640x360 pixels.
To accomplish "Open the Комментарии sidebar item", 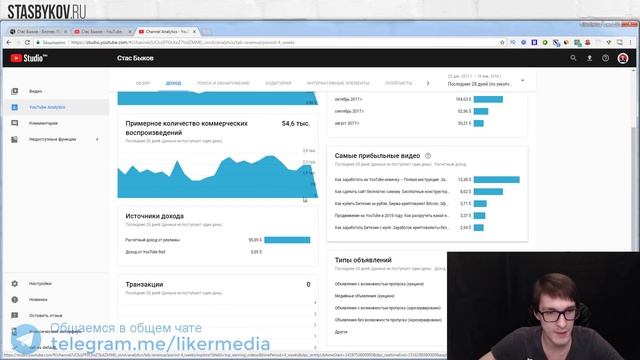I will tap(43, 123).
